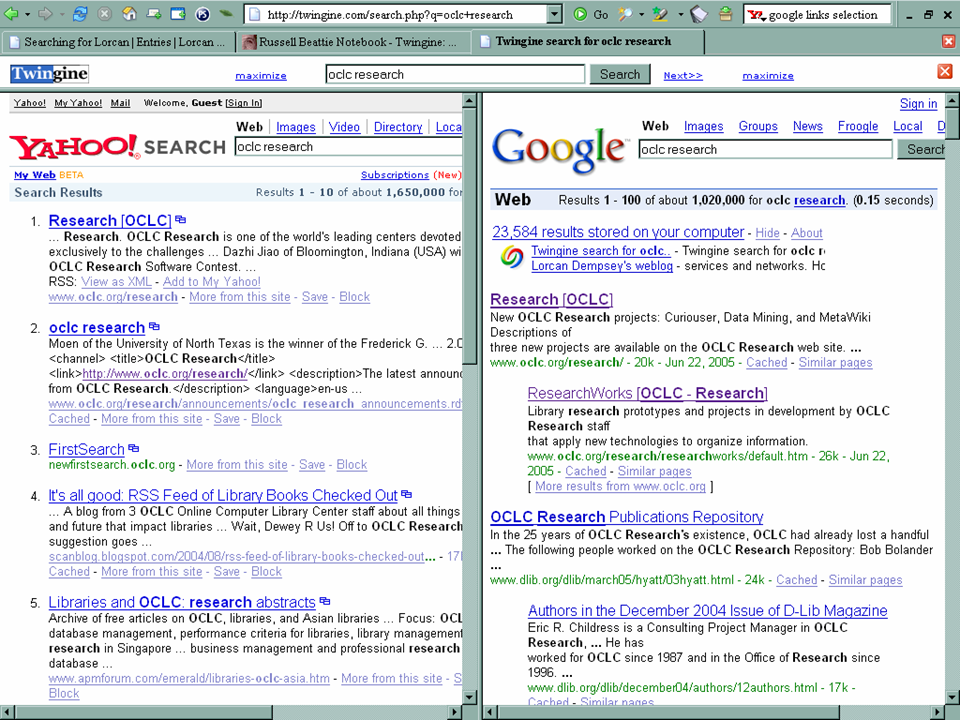Click the Yahoo! Search logo

pos(118,147)
